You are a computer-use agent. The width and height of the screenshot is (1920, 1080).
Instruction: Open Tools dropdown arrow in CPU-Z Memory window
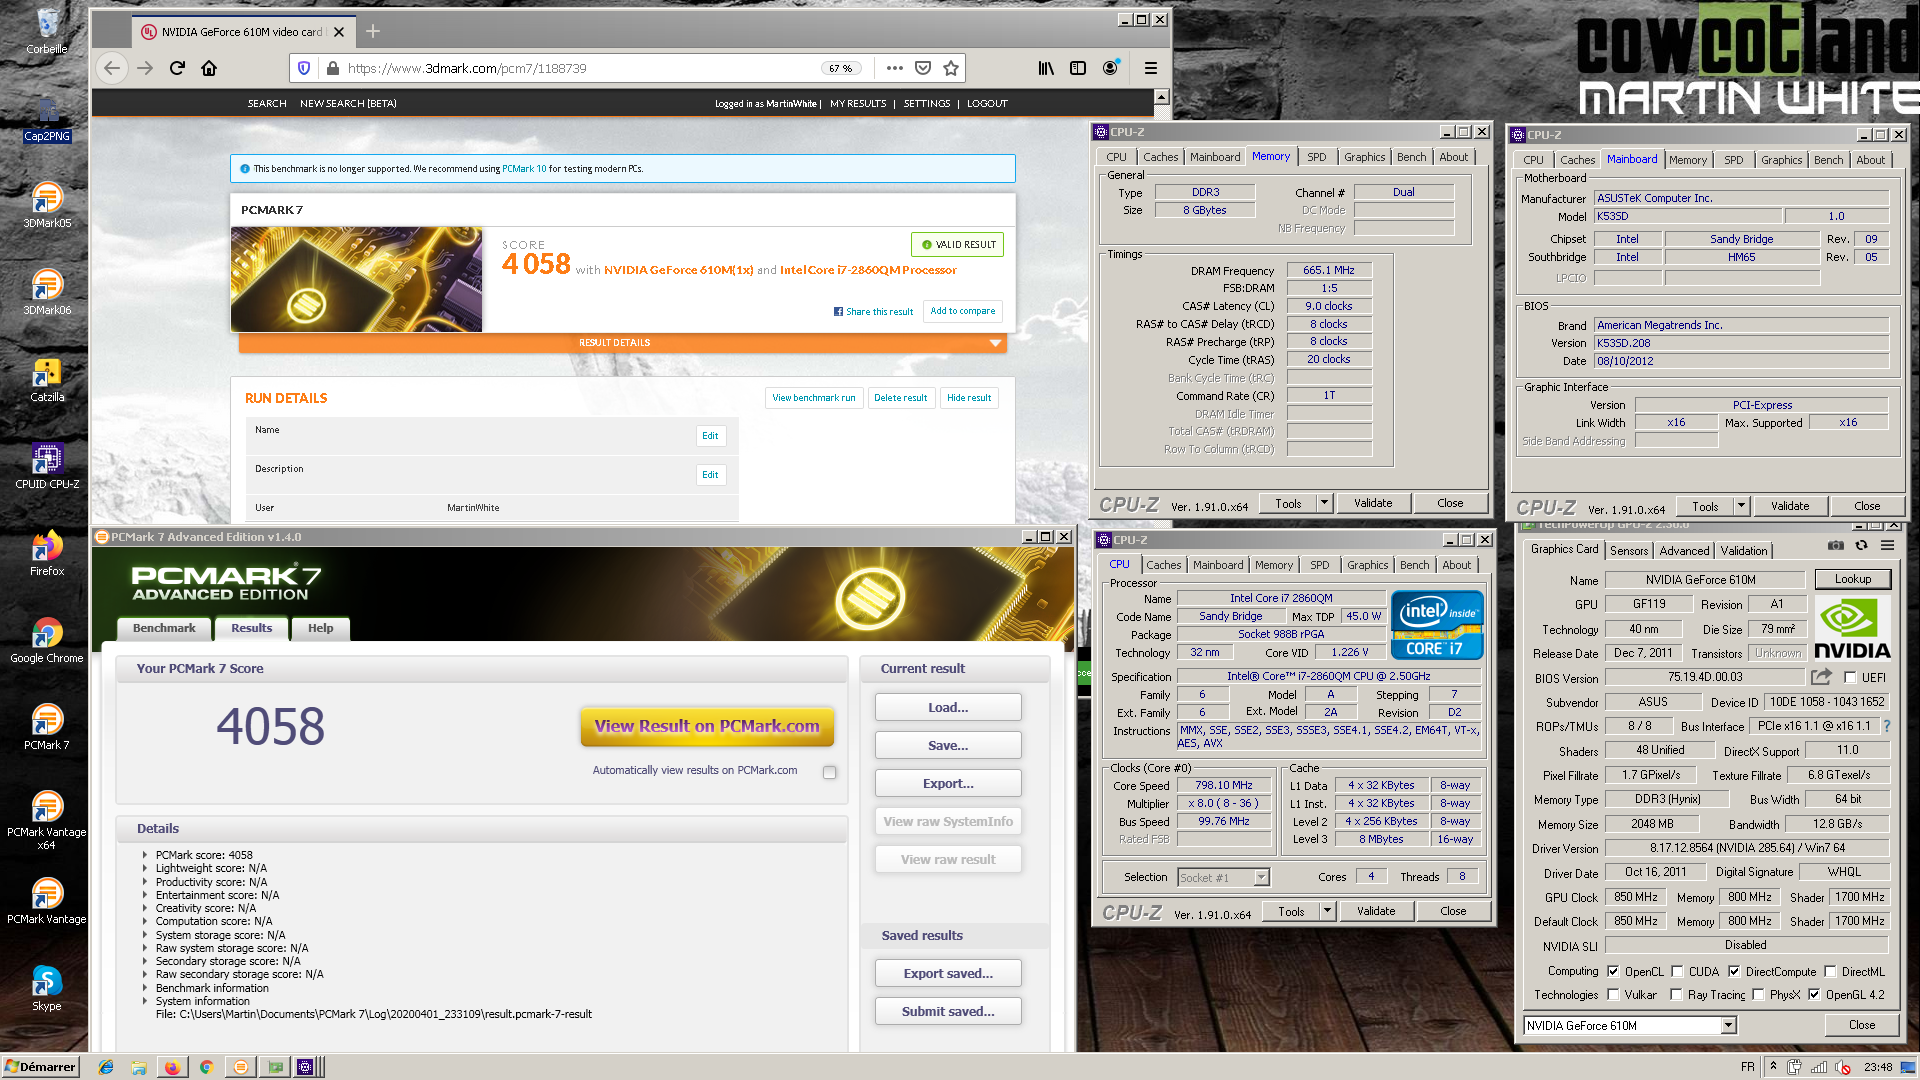1325,503
